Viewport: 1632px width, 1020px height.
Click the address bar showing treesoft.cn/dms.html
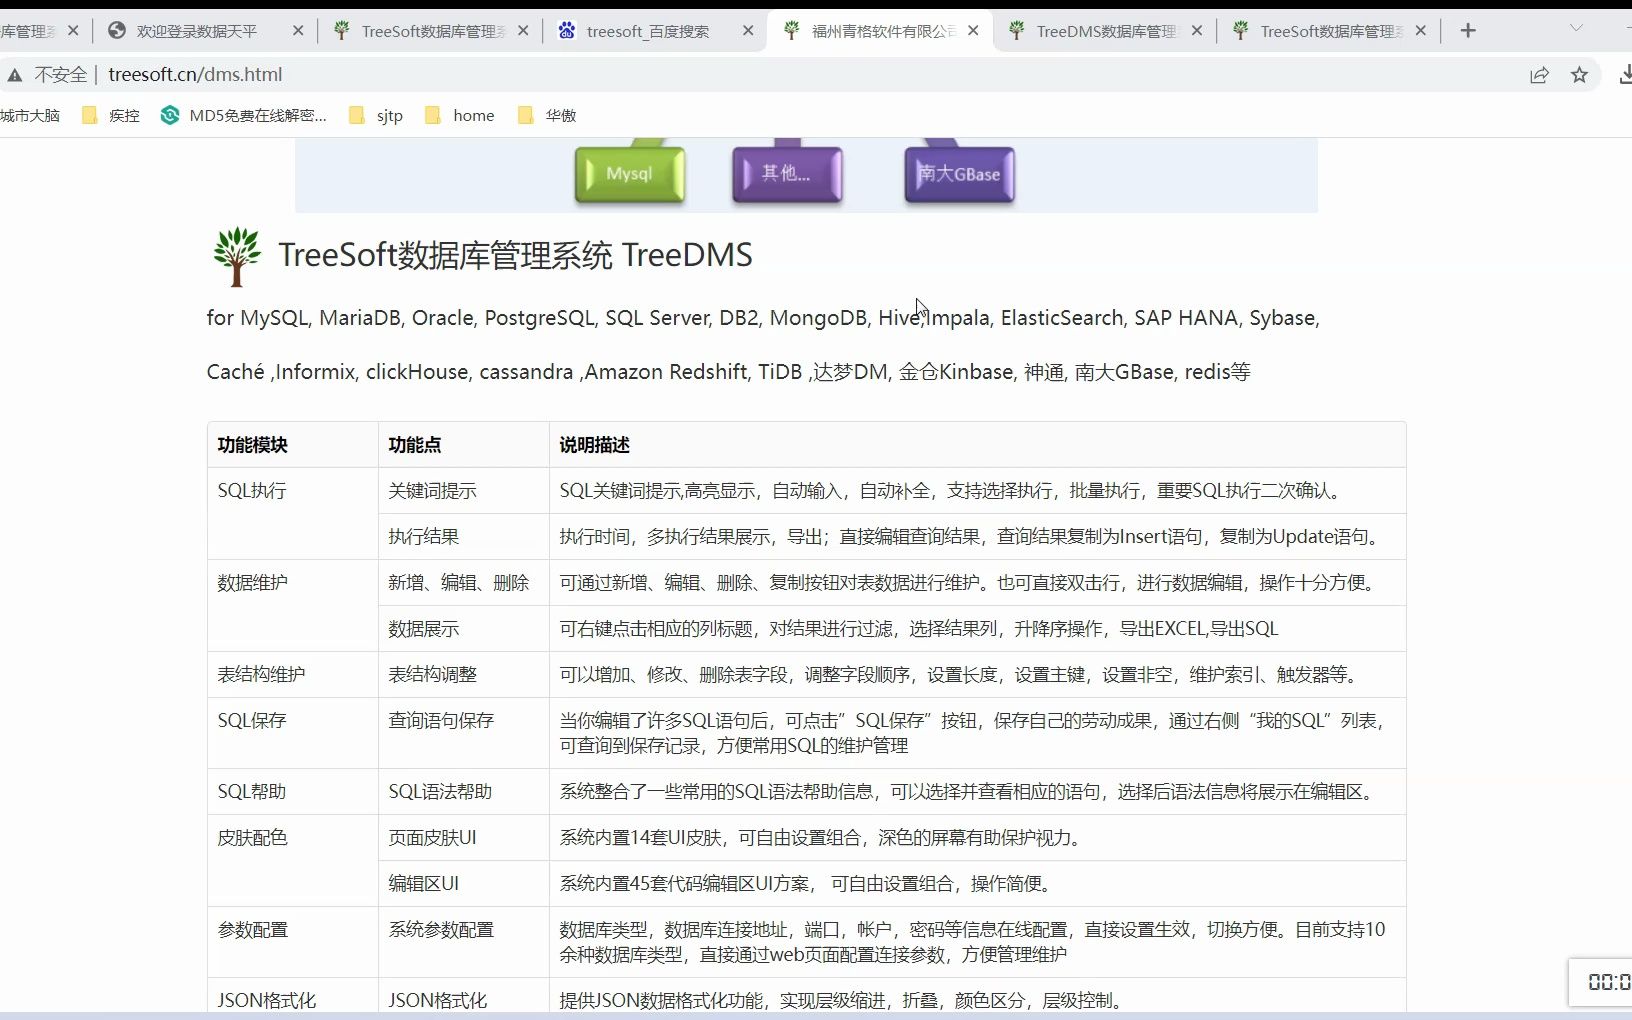click(196, 75)
